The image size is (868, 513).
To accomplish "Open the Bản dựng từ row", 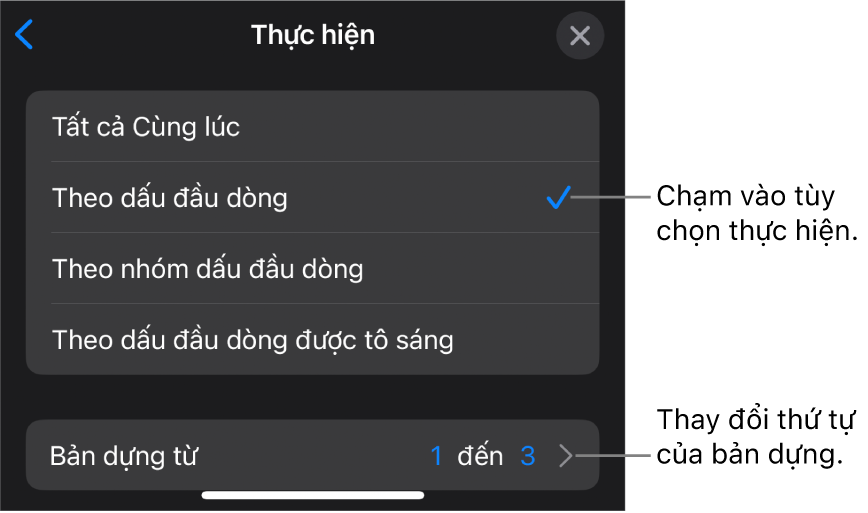I will point(312,455).
